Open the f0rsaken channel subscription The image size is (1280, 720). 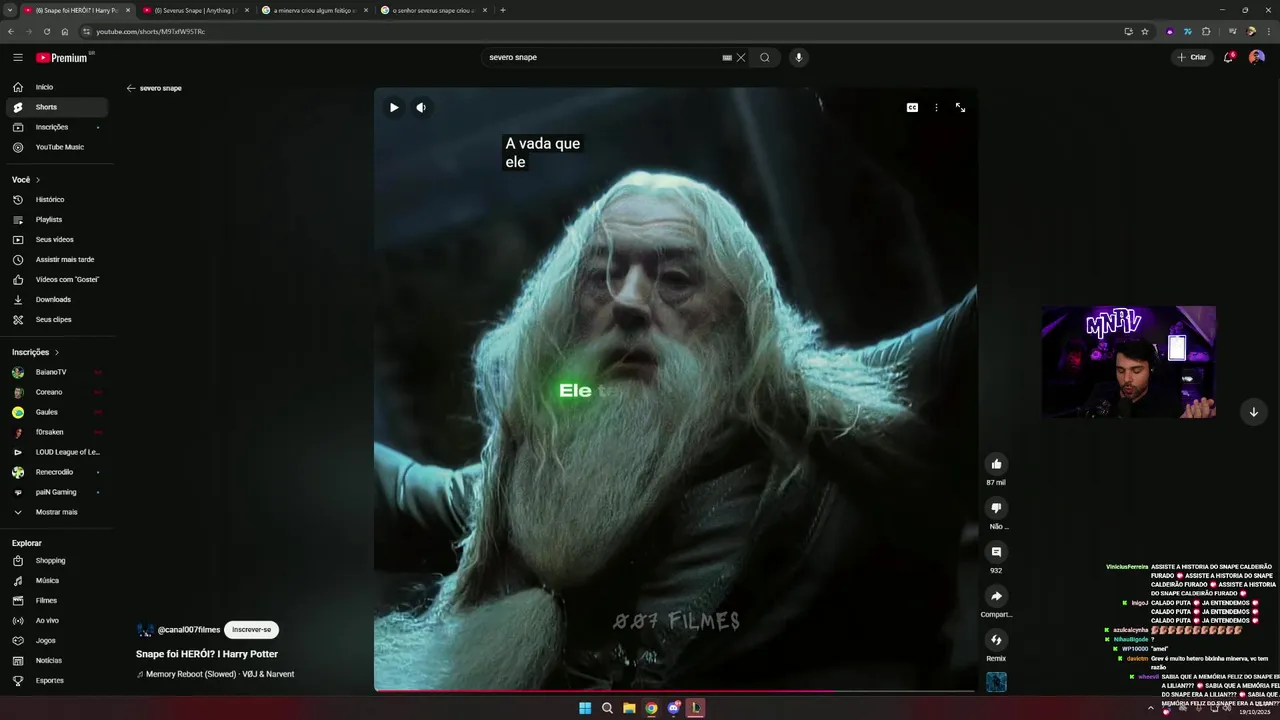coord(56,432)
